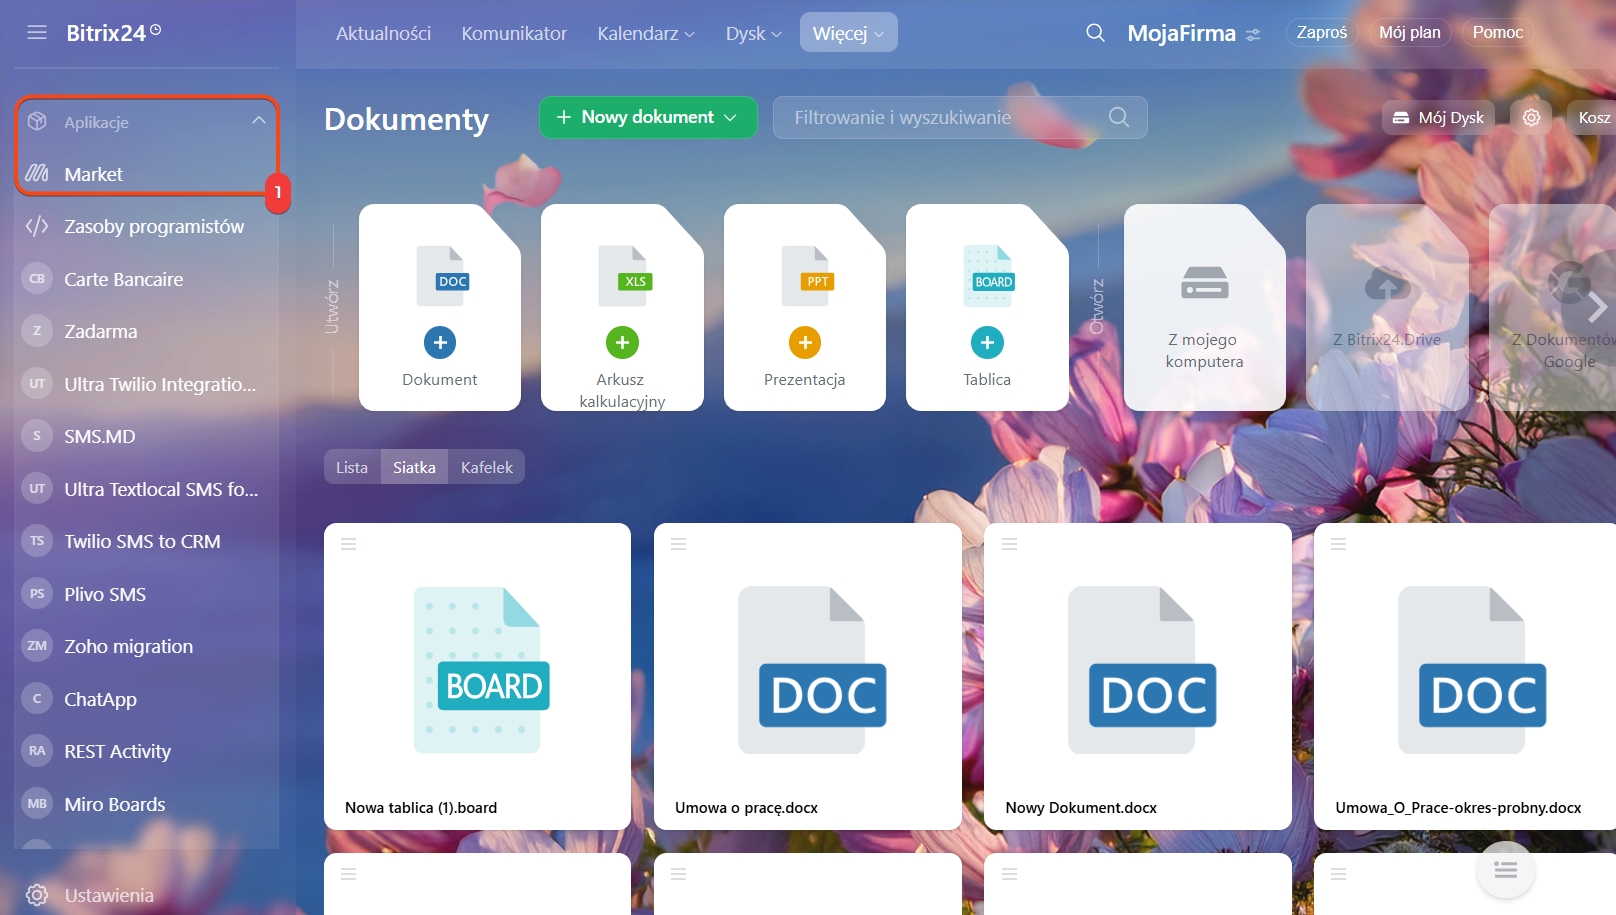
Task: Click the Aplikacje cube icon
Action: point(37,121)
